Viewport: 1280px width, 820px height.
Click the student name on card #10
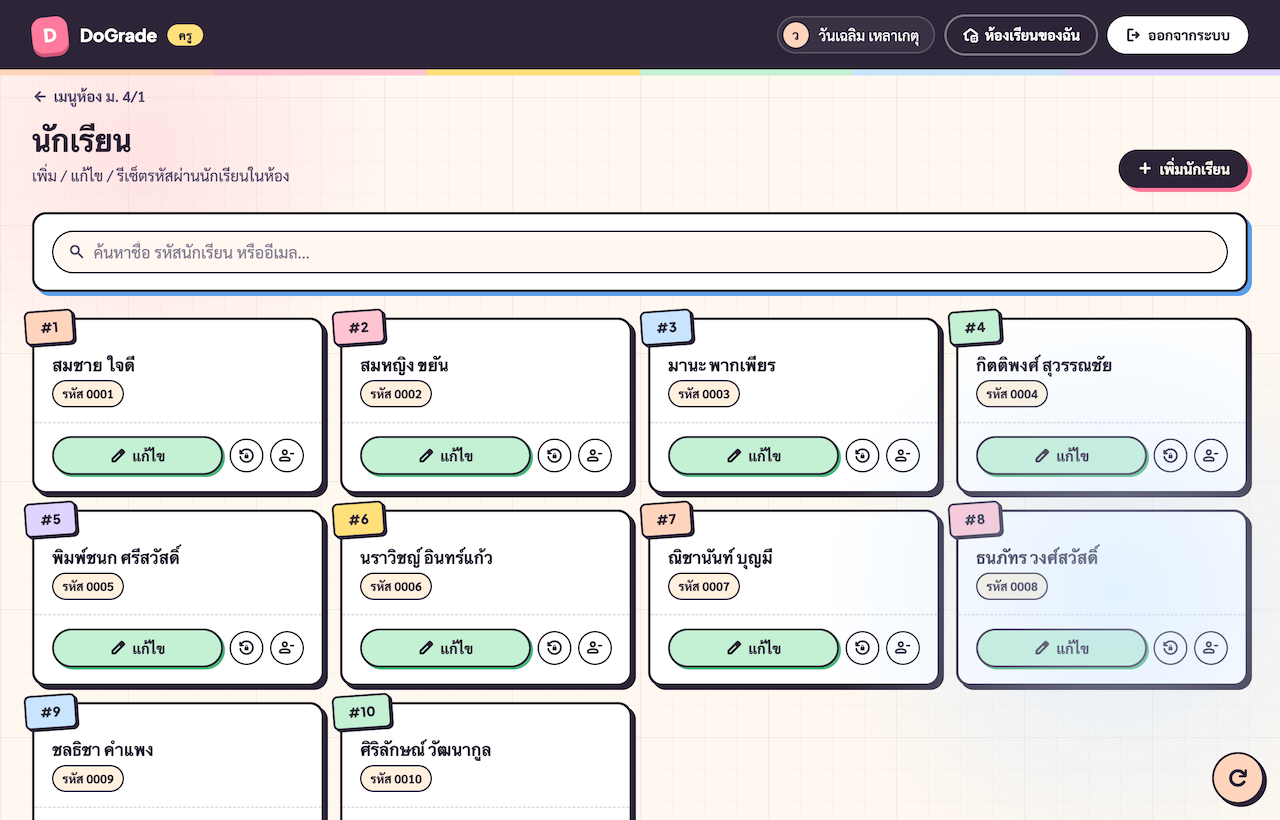tap(425, 749)
